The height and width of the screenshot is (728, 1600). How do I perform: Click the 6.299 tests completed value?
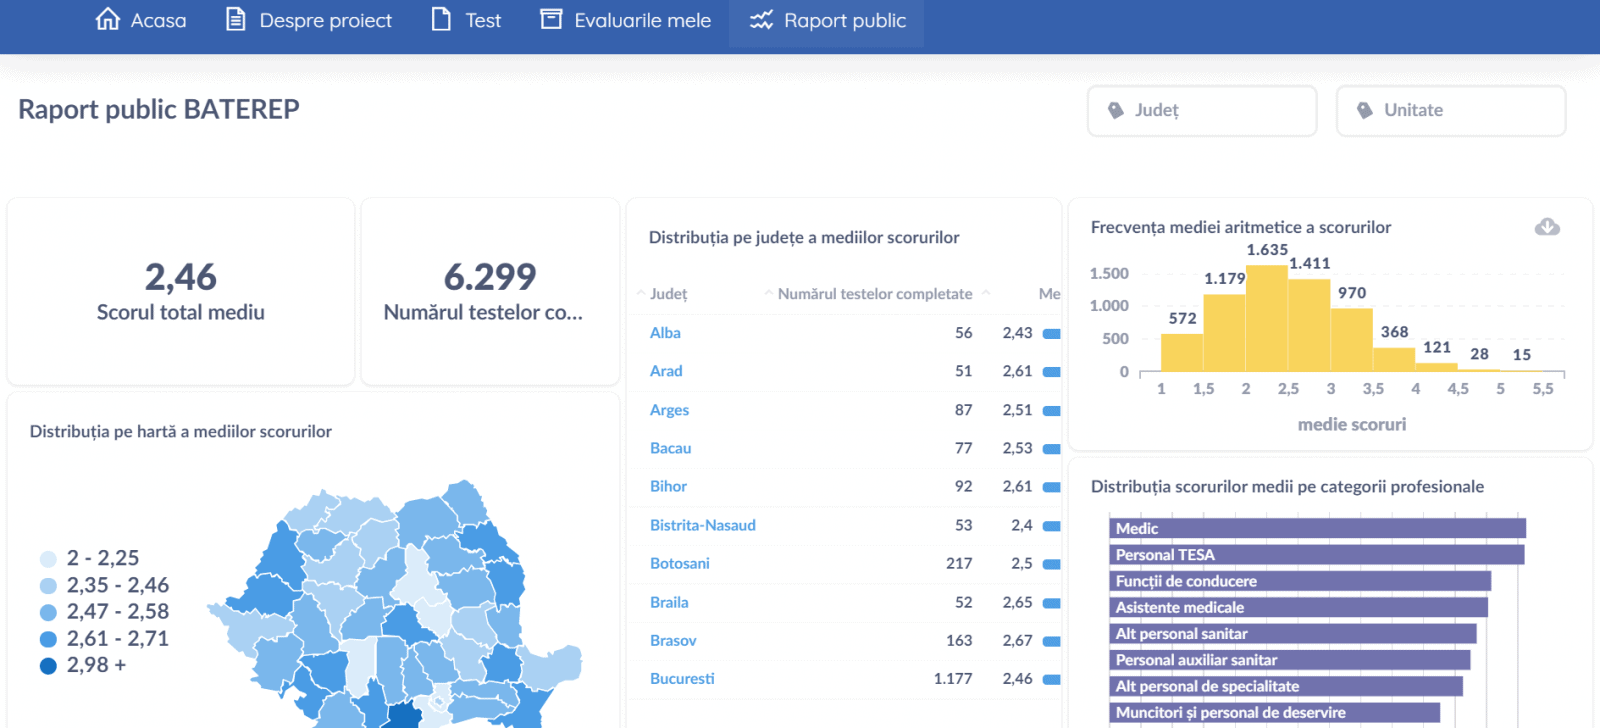tap(490, 276)
